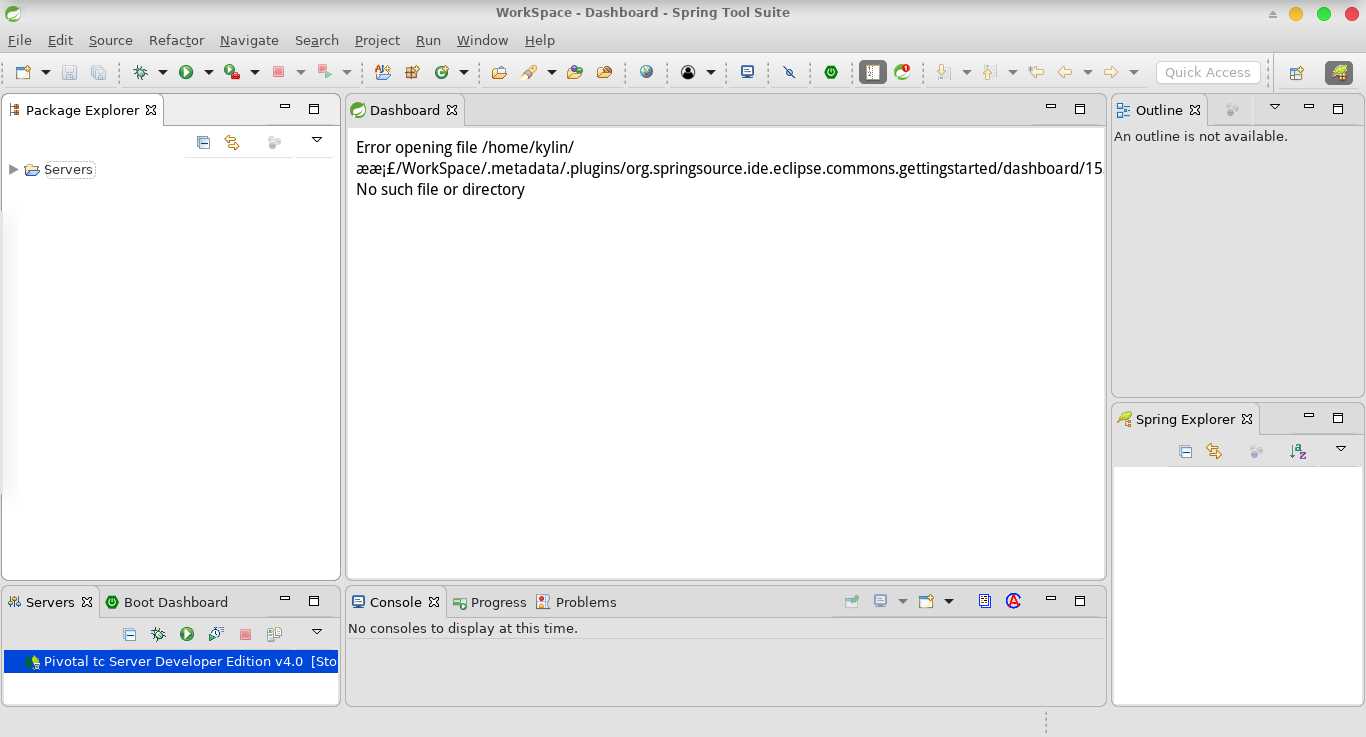Click the Debug bug icon in toolbar
Image resolution: width=1366 pixels, height=737 pixels.
pos(141,72)
